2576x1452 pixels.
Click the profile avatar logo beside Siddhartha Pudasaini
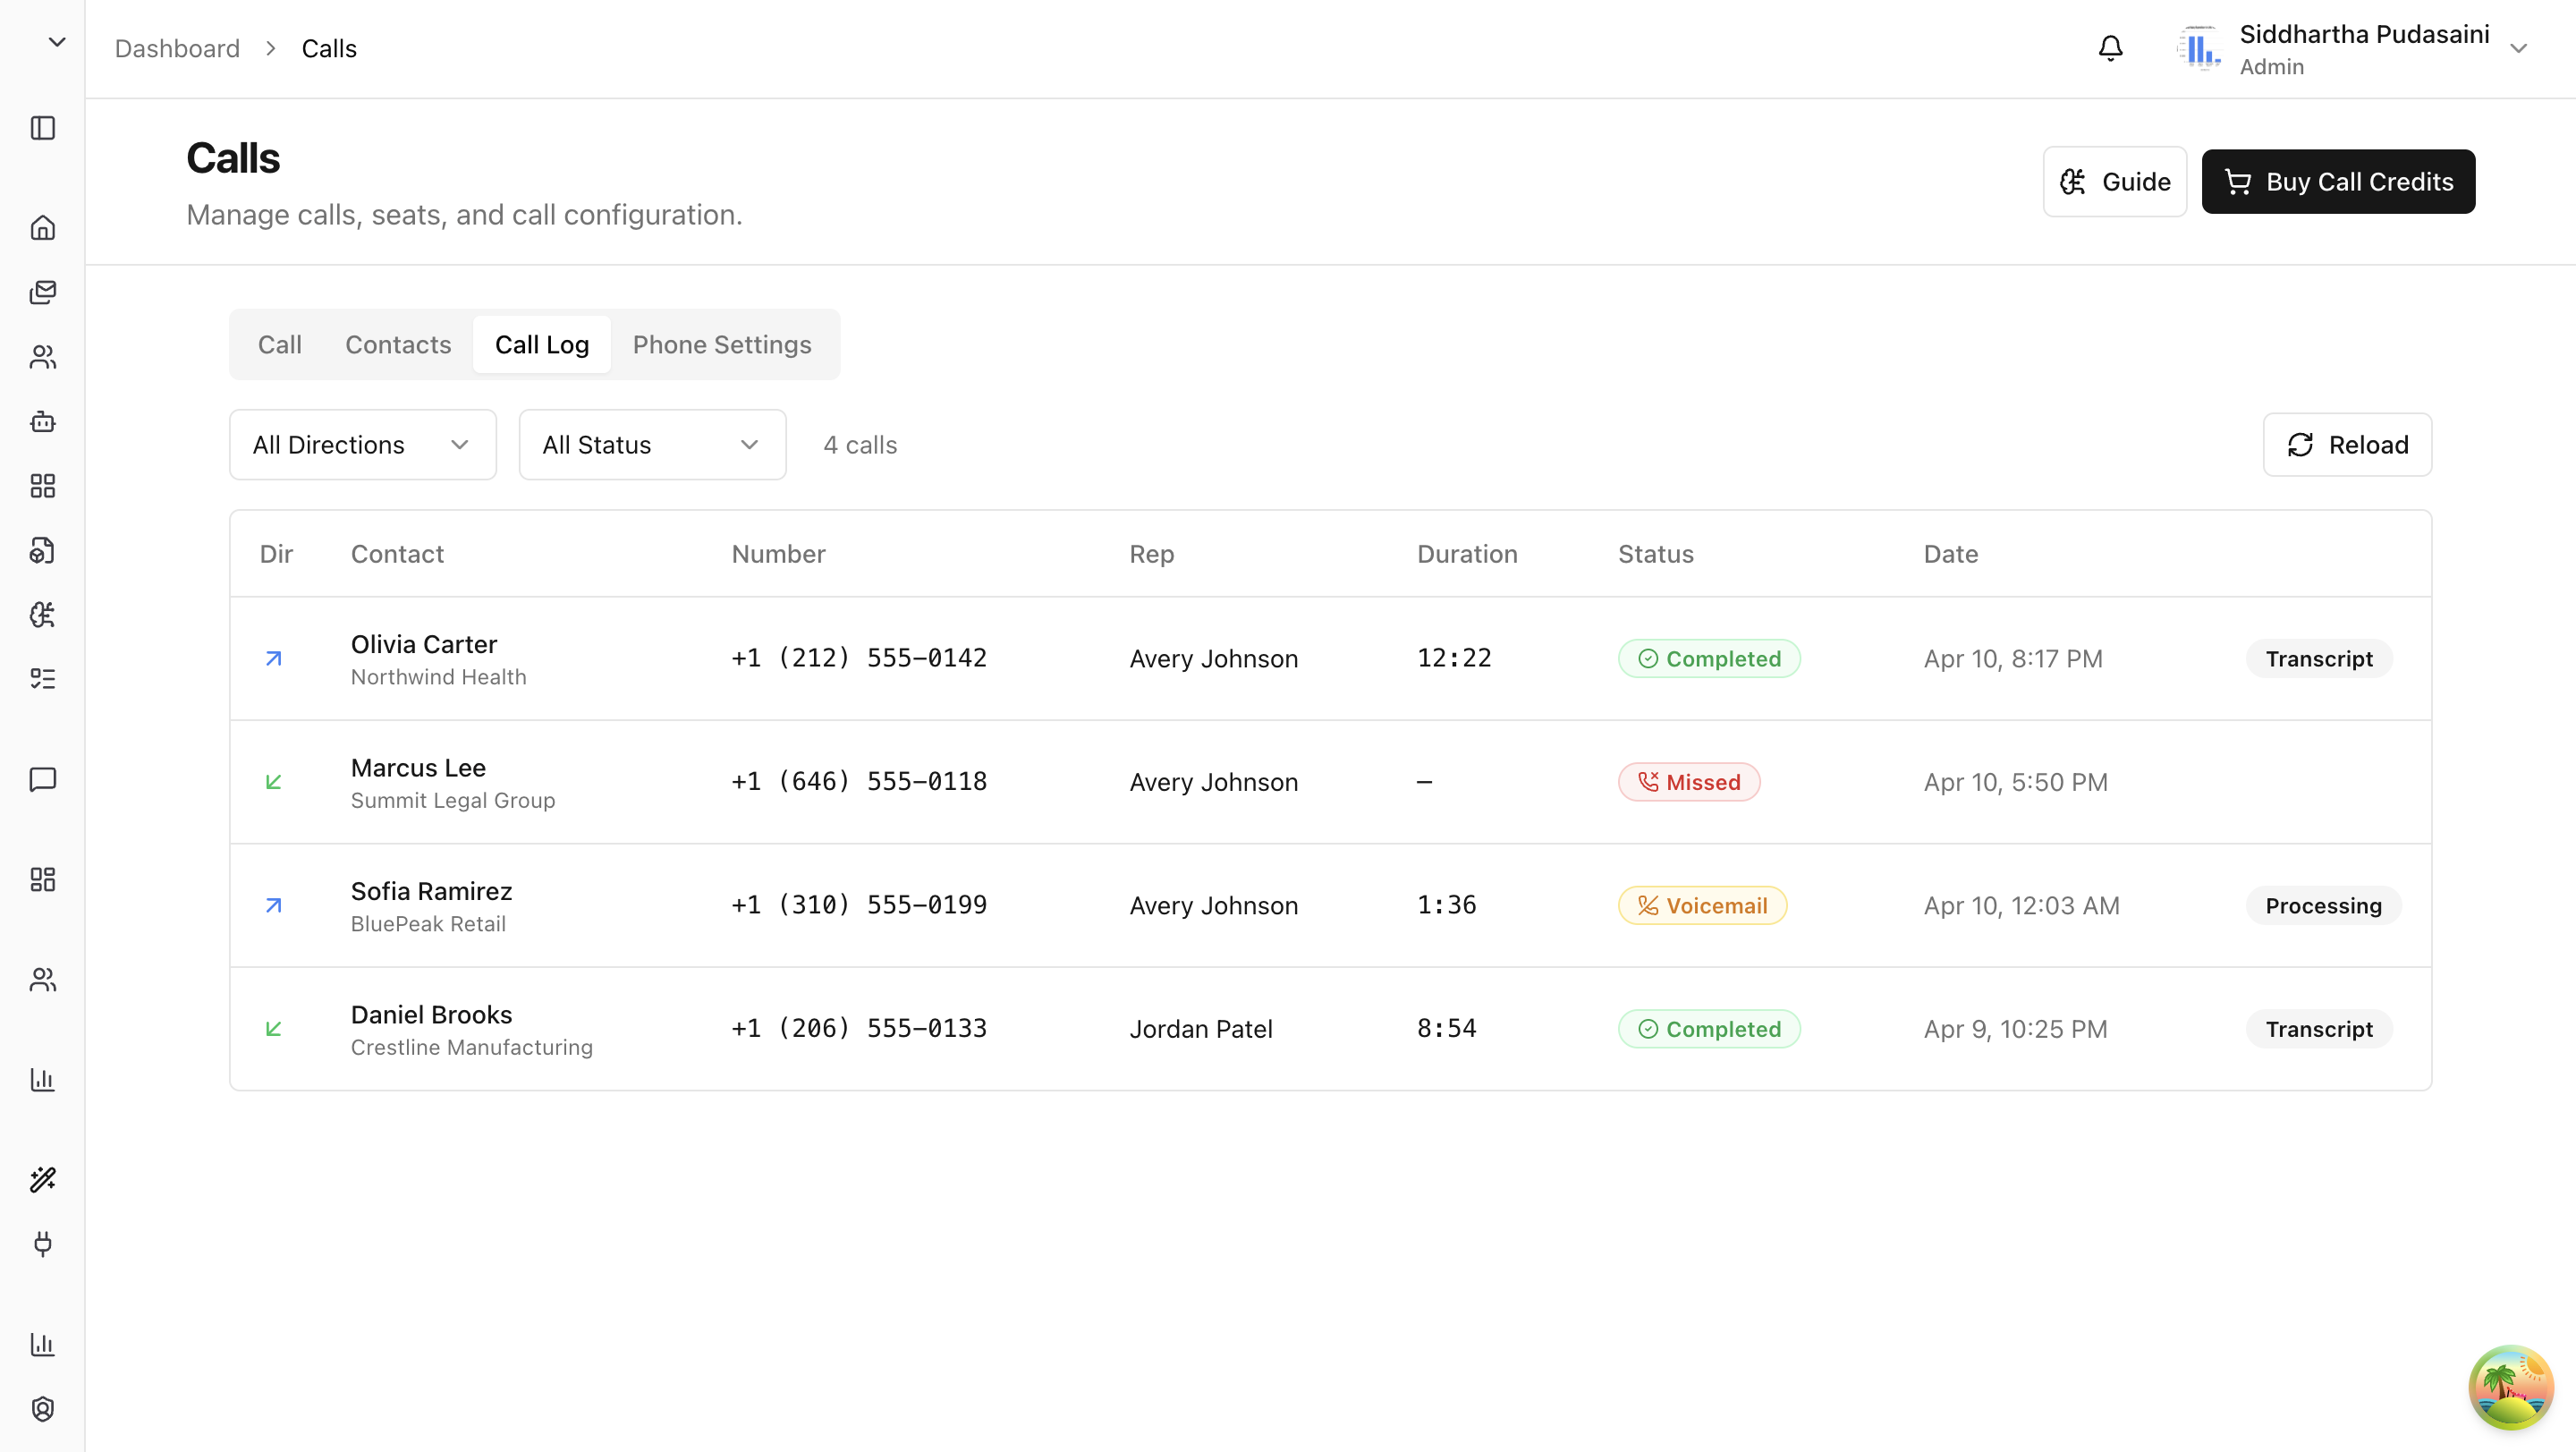2200,48
